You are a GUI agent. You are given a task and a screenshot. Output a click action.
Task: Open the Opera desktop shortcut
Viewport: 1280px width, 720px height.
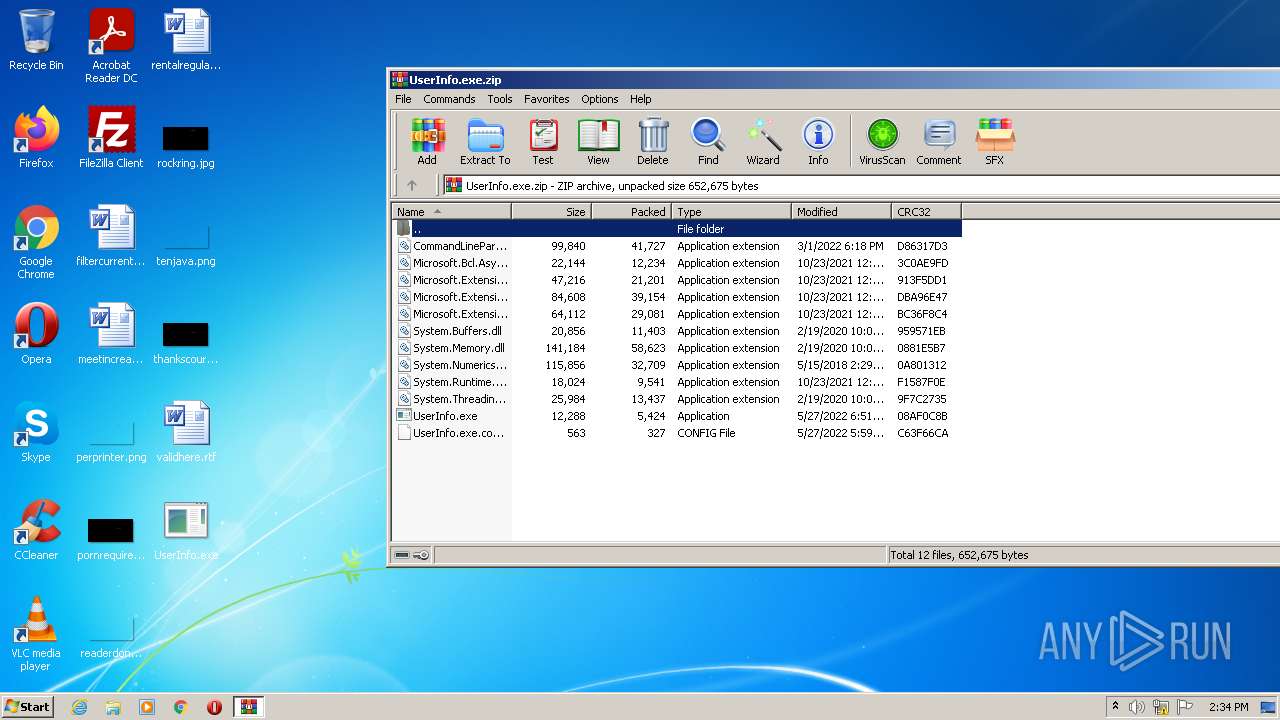[36, 334]
